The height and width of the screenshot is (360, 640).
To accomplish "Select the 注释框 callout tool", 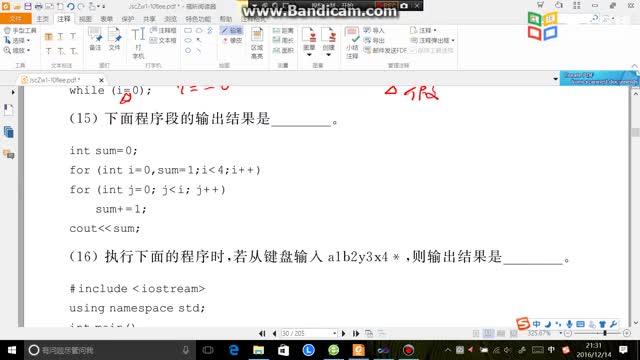I will [163, 31].
